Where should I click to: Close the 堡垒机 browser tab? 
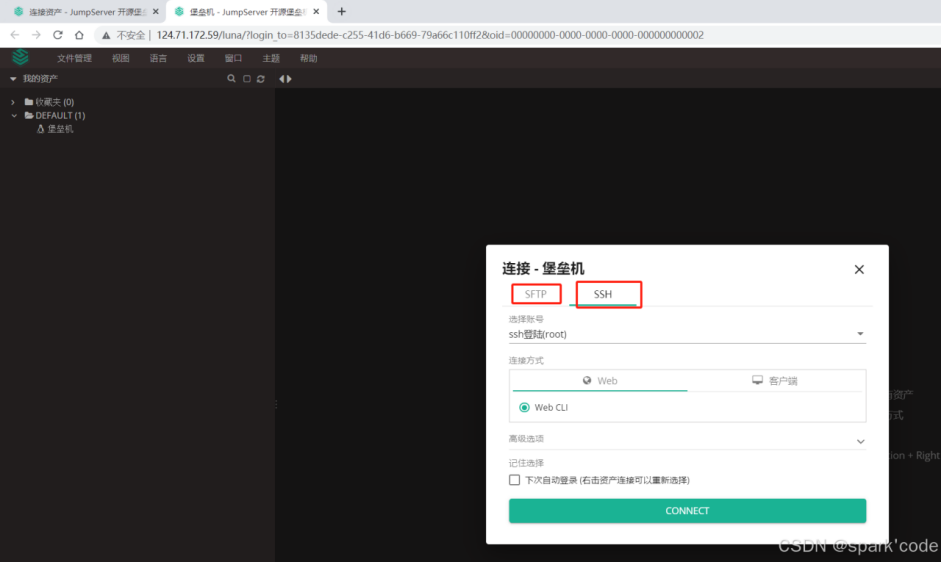[316, 11]
